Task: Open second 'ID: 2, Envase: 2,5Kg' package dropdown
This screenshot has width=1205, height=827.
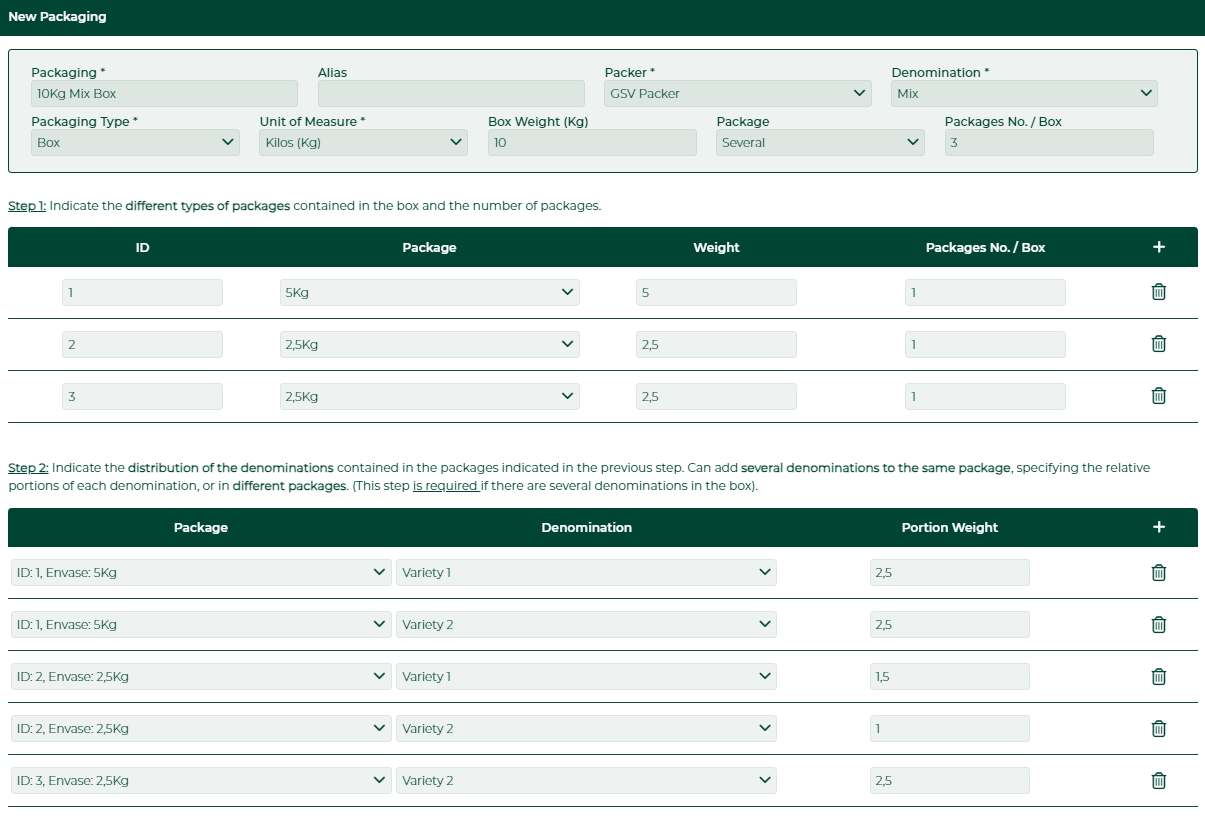Action: click(201, 729)
